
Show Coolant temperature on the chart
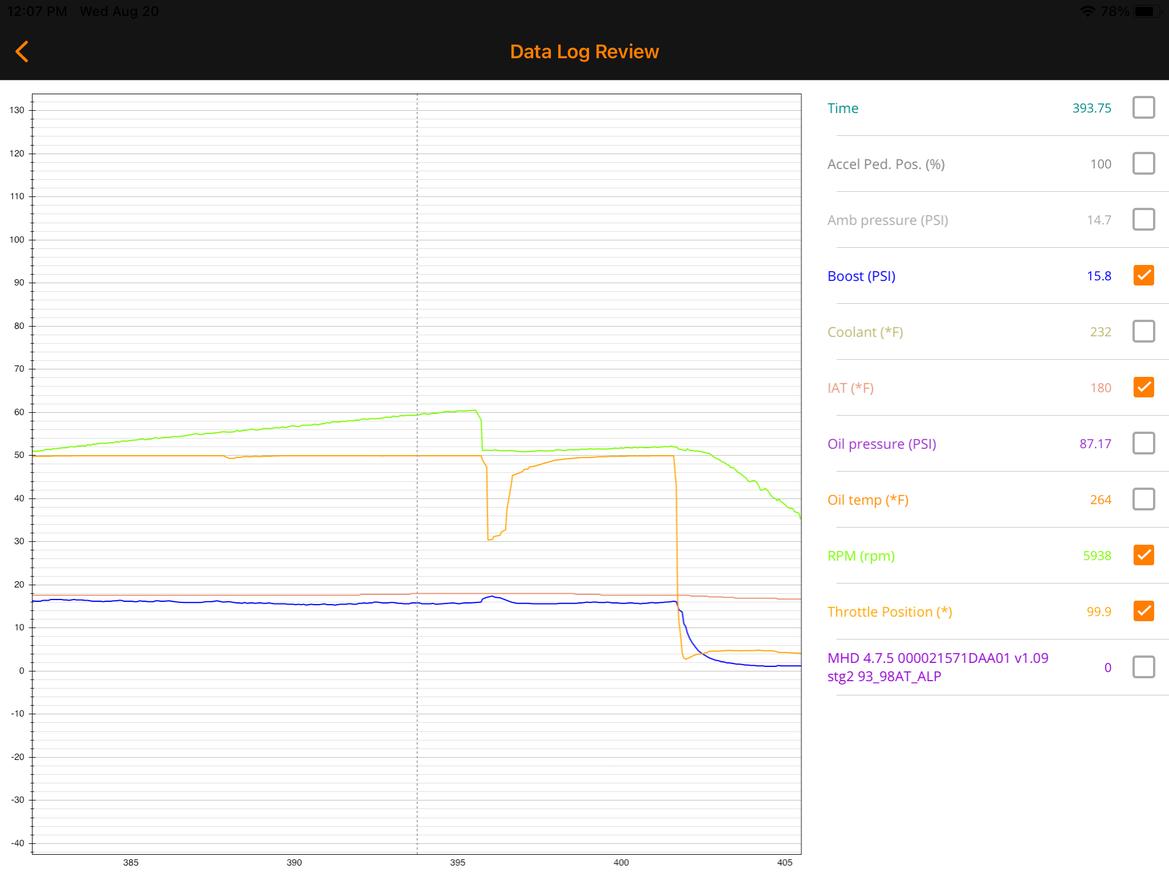click(x=1143, y=331)
